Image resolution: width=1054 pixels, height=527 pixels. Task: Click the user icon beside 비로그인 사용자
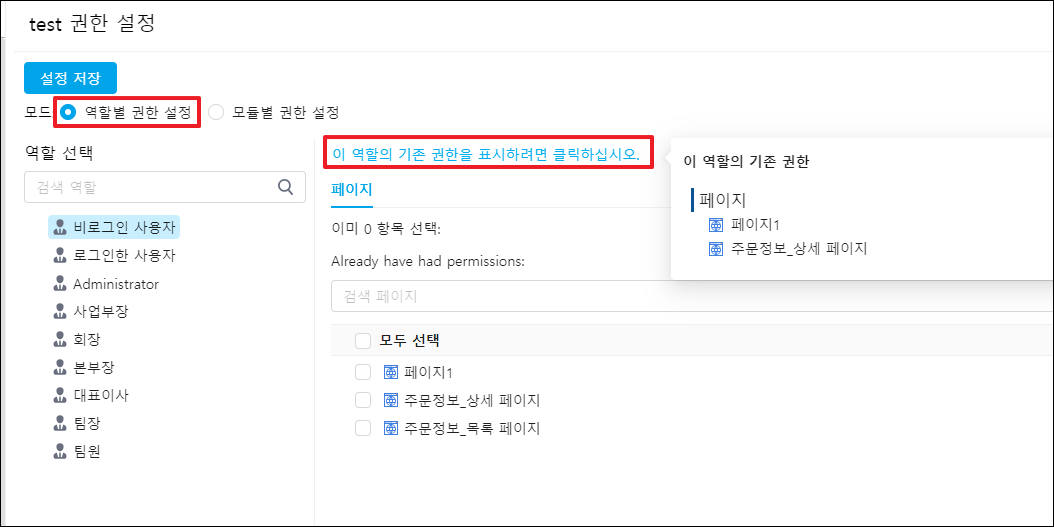[x=60, y=227]
